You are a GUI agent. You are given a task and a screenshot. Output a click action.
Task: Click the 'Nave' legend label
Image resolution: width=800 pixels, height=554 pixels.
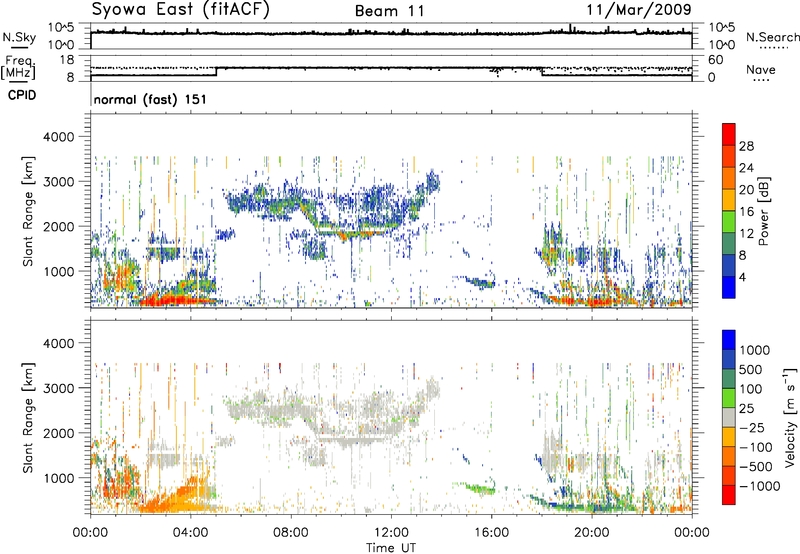point(761,70)
